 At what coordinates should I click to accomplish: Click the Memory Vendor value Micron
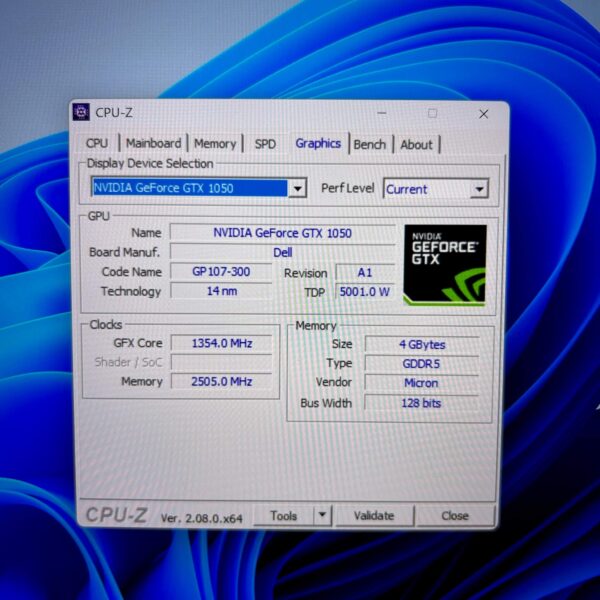coord(421,383)
